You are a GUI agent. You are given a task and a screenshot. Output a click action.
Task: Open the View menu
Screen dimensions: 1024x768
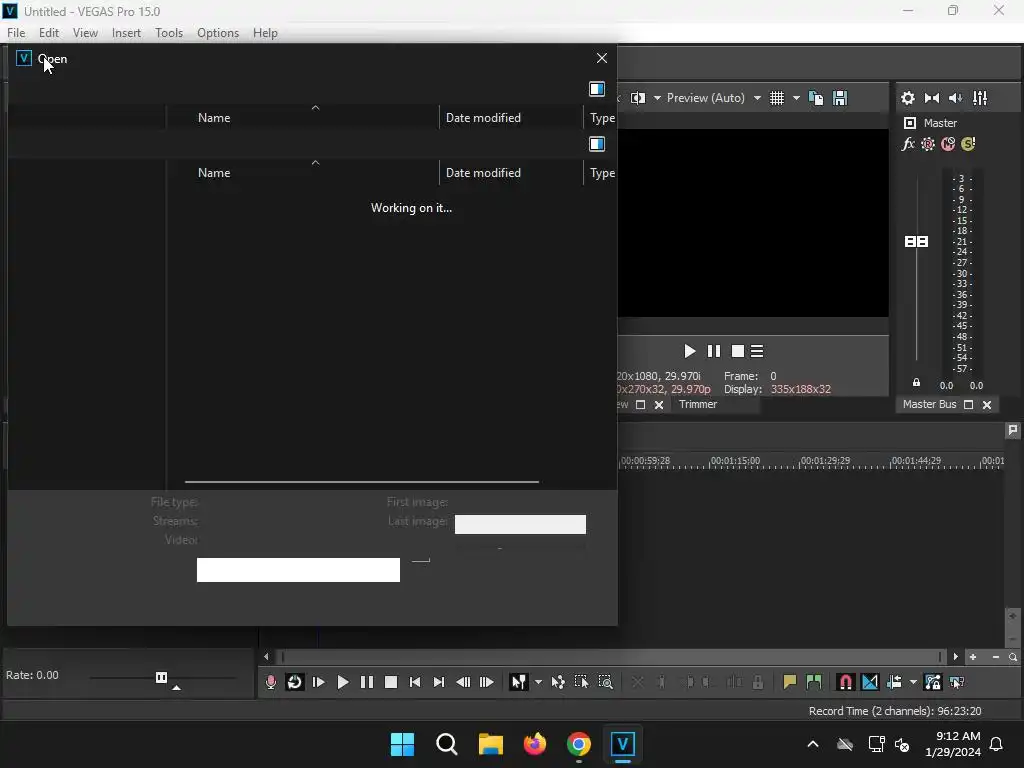click(x=85, y=33)
